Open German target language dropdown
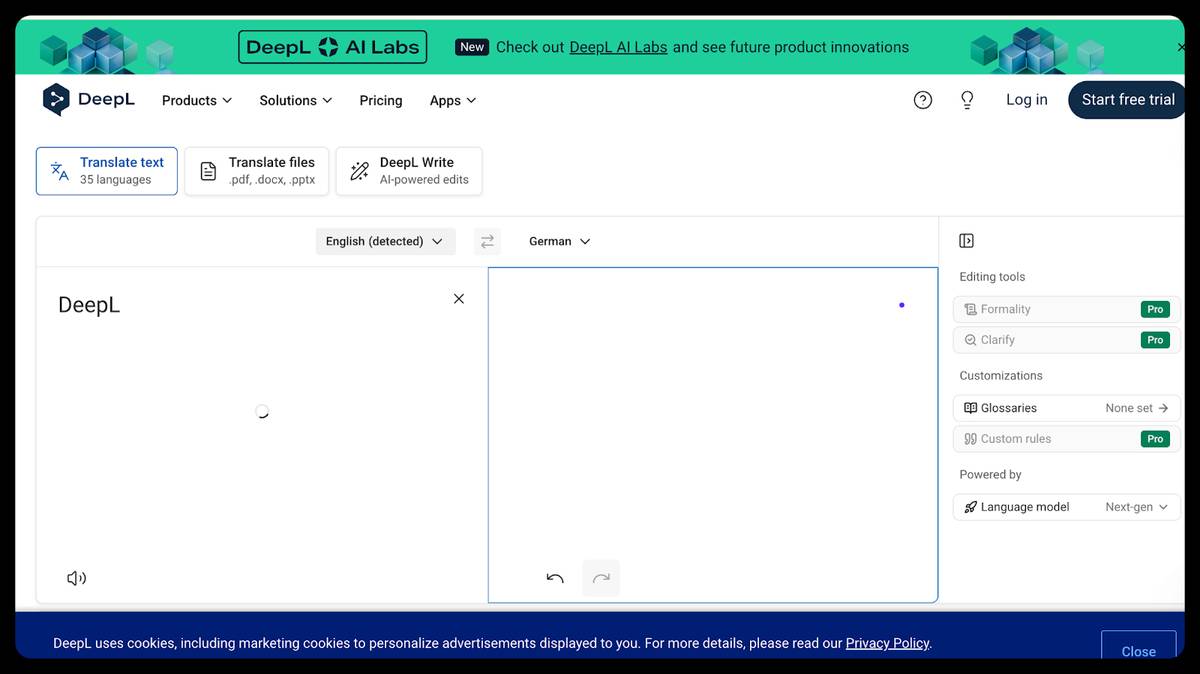Screen dimensions: 1200x674 559,241
